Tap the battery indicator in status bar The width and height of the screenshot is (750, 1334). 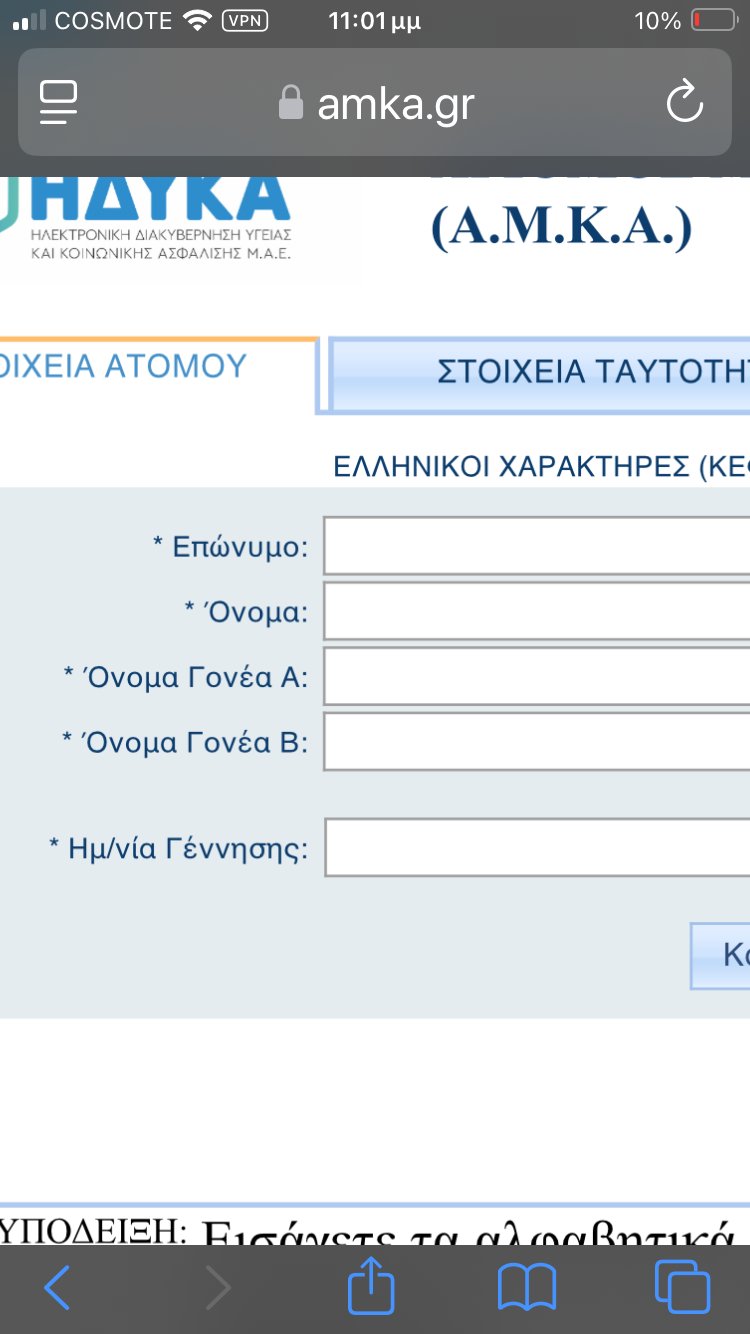point(713,21)
